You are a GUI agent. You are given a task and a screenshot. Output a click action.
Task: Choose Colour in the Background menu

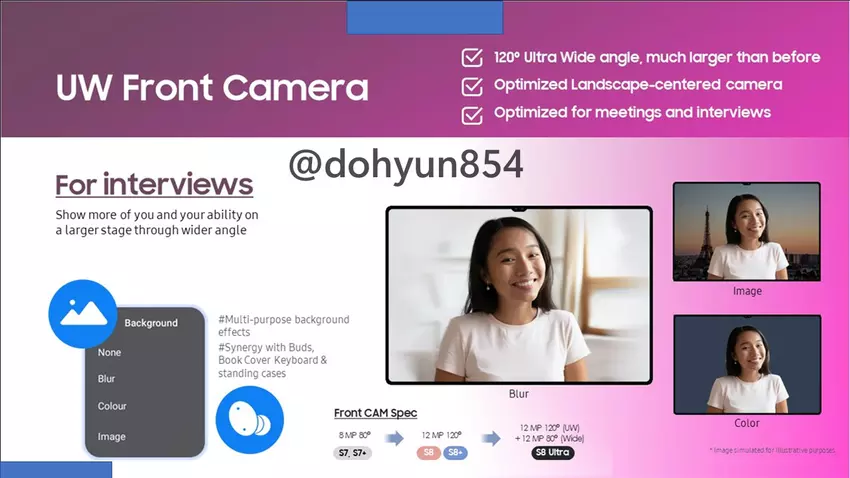pos(112,406)
